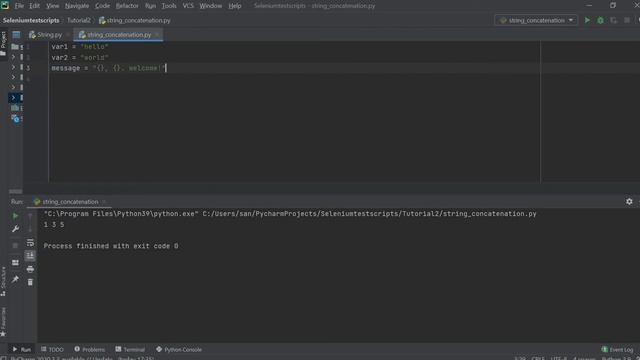The image size is (640, 360).
Task: Expand the highlighted project tree row
Action: [13, 98]
